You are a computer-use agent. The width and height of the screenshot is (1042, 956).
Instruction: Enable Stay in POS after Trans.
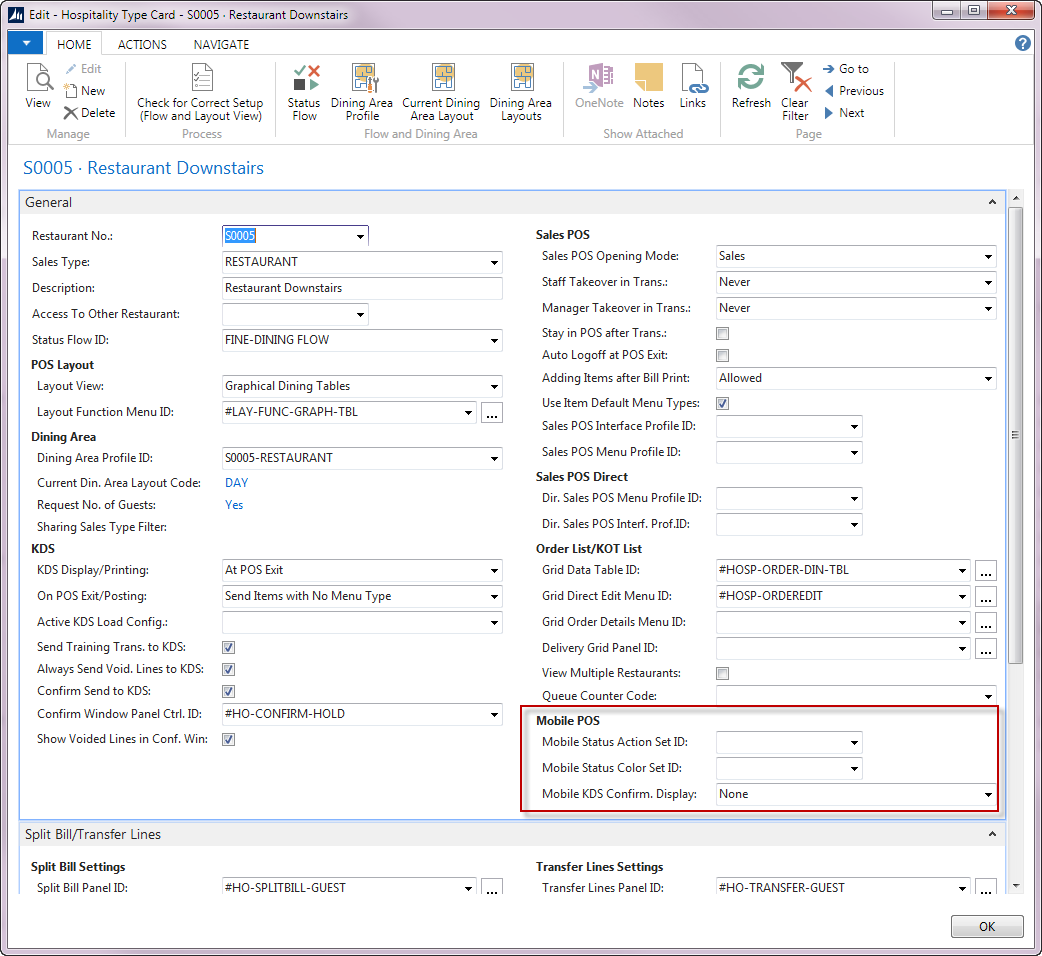723,333
